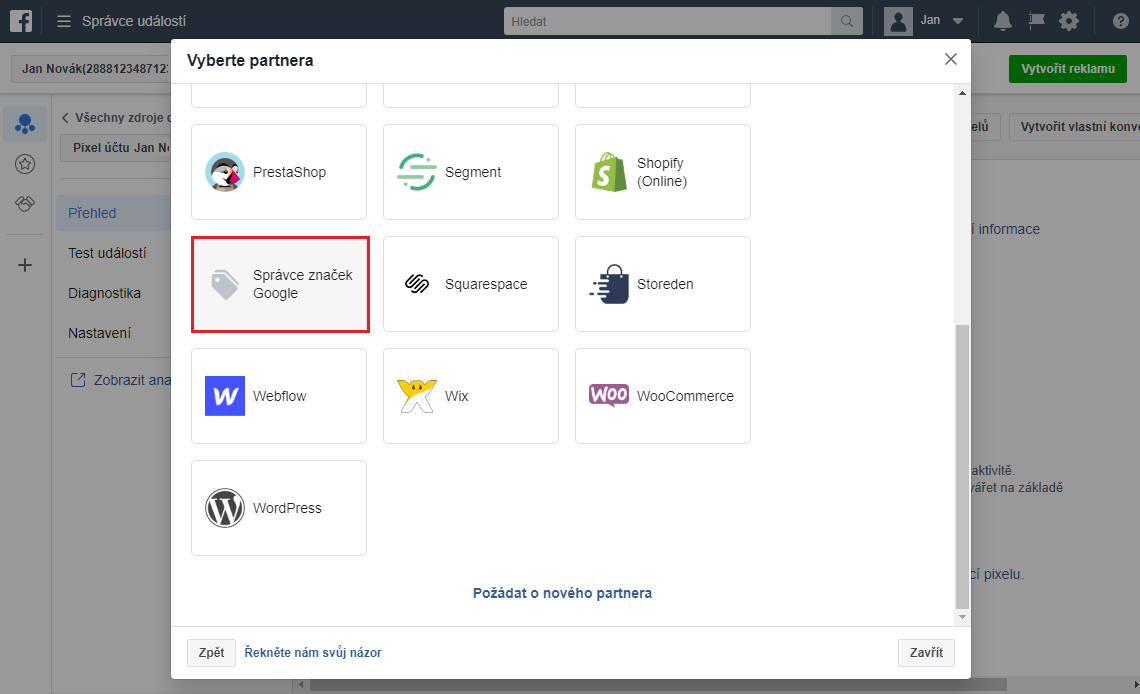
Task: Pick the Shopify (Online) partner
Action: [662, 172]
